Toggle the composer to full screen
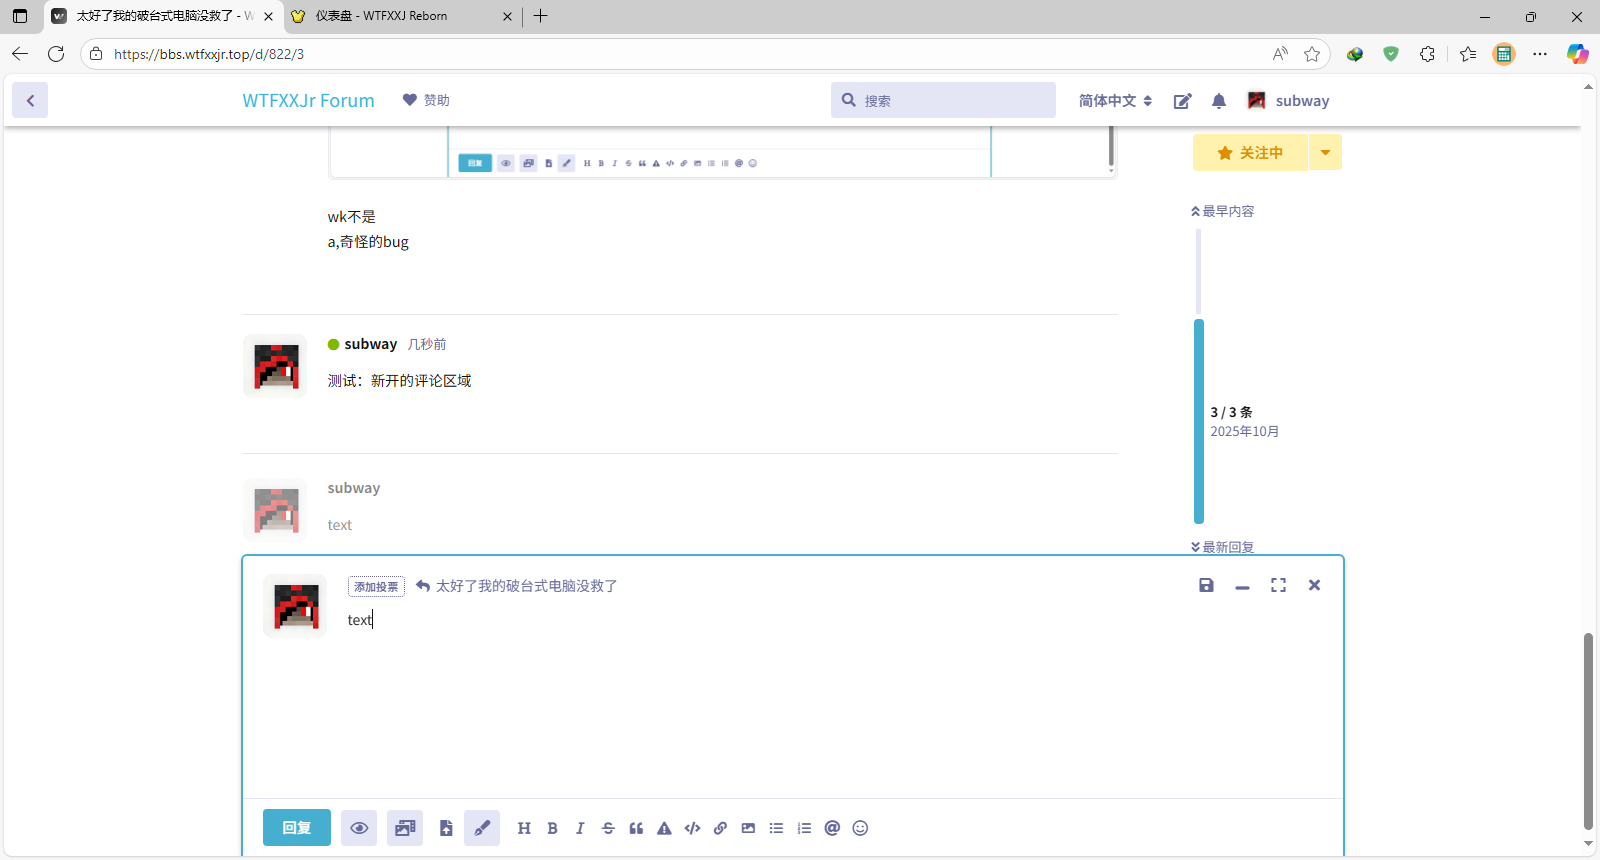This screenshot has width=1600, height=860. (1278, 585)
